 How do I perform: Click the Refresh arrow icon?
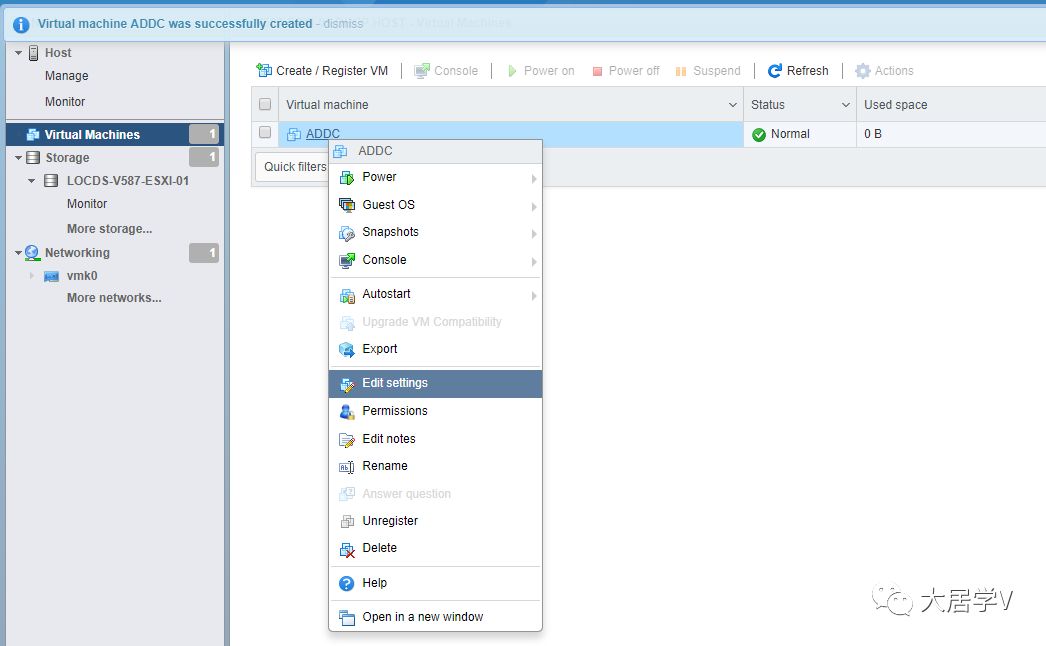pos(774,71)
